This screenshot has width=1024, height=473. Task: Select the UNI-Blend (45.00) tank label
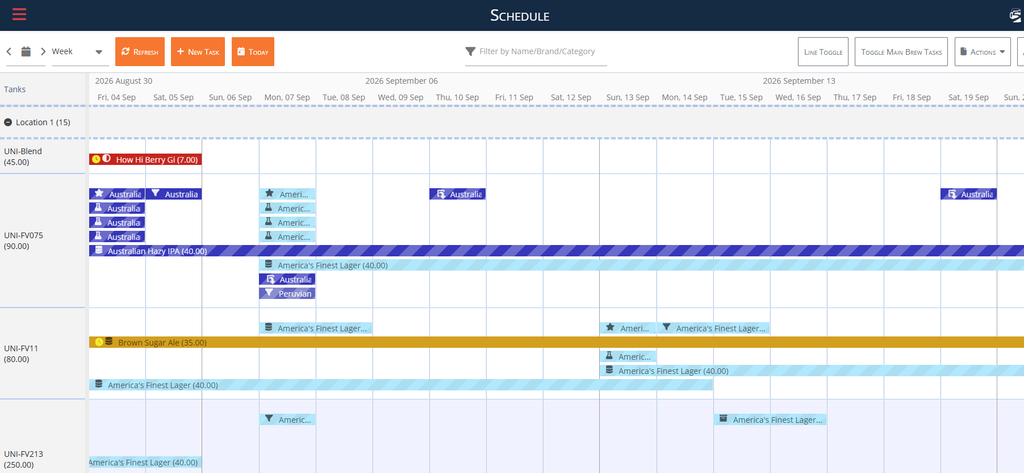[x=22, y=157]
